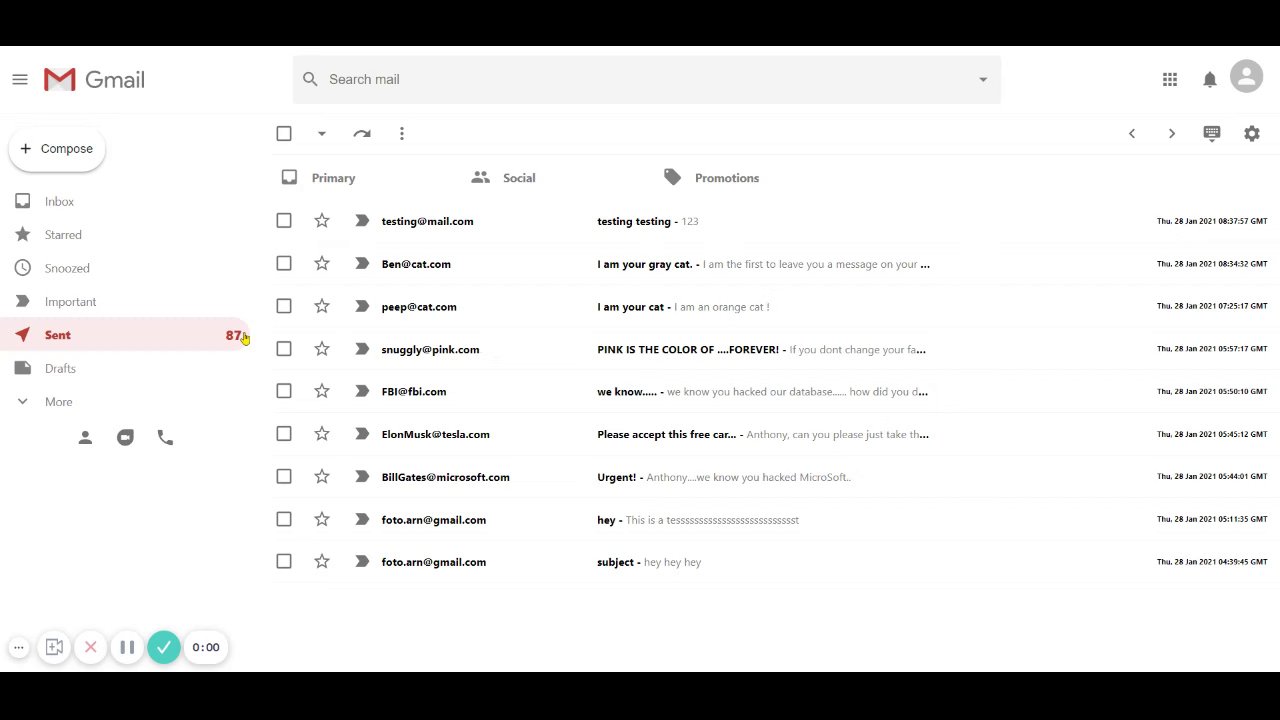Switch to the Promotions tab

[711, 178]
